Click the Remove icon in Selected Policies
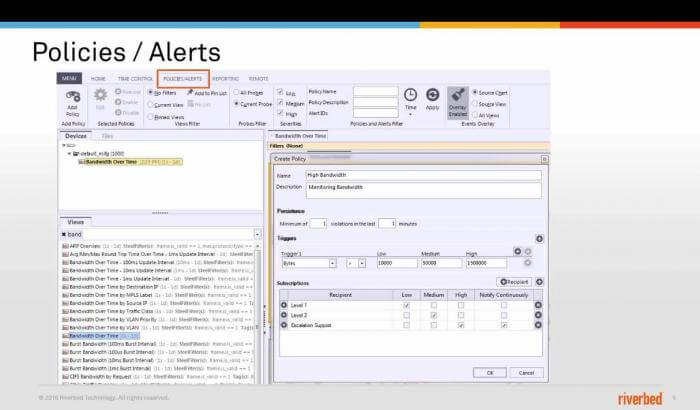Screen dimensions: 700x410 pyautogui.click(x=118, y=92)
